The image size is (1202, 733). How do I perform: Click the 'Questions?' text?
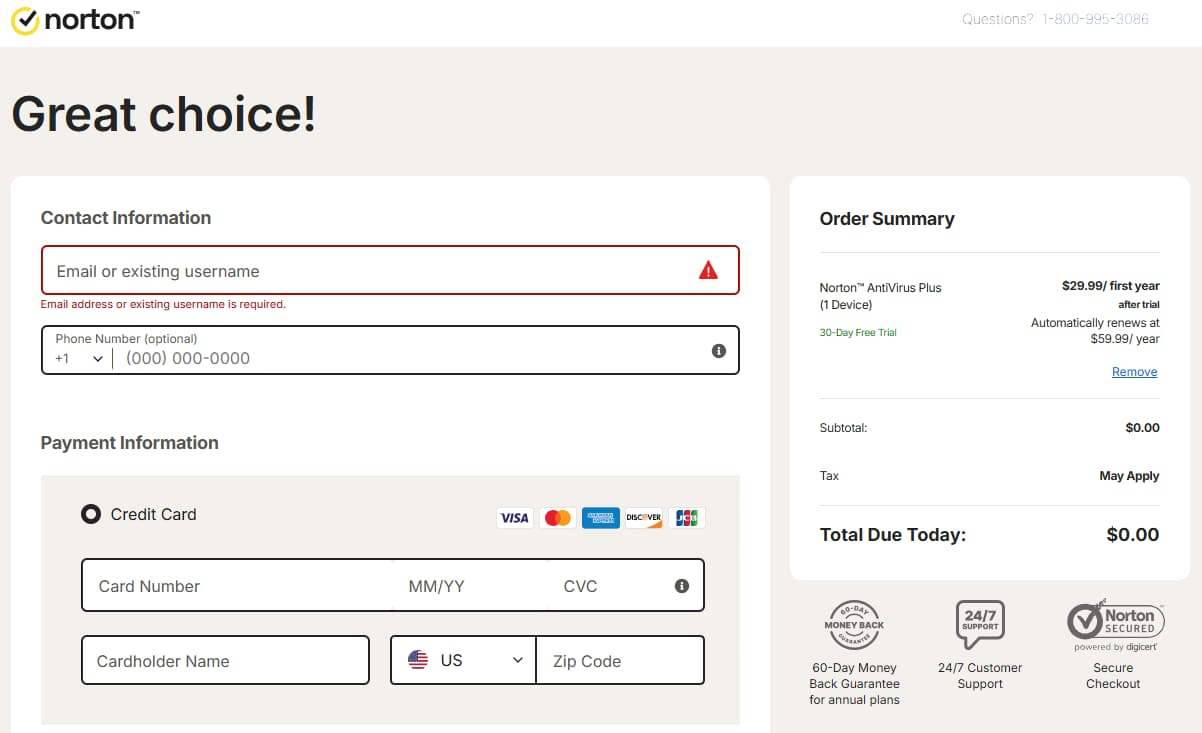(997, 19)
